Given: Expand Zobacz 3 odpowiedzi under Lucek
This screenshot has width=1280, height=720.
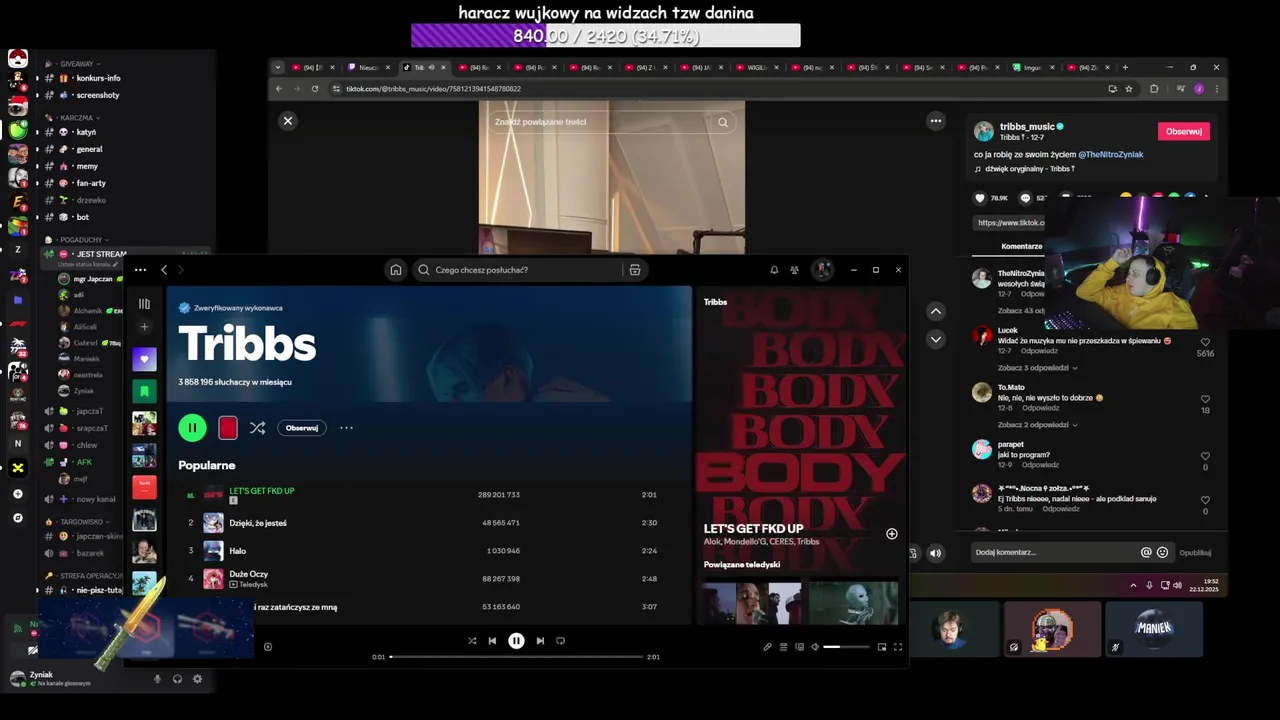Looking at the screenshot, I should 1036,368.
